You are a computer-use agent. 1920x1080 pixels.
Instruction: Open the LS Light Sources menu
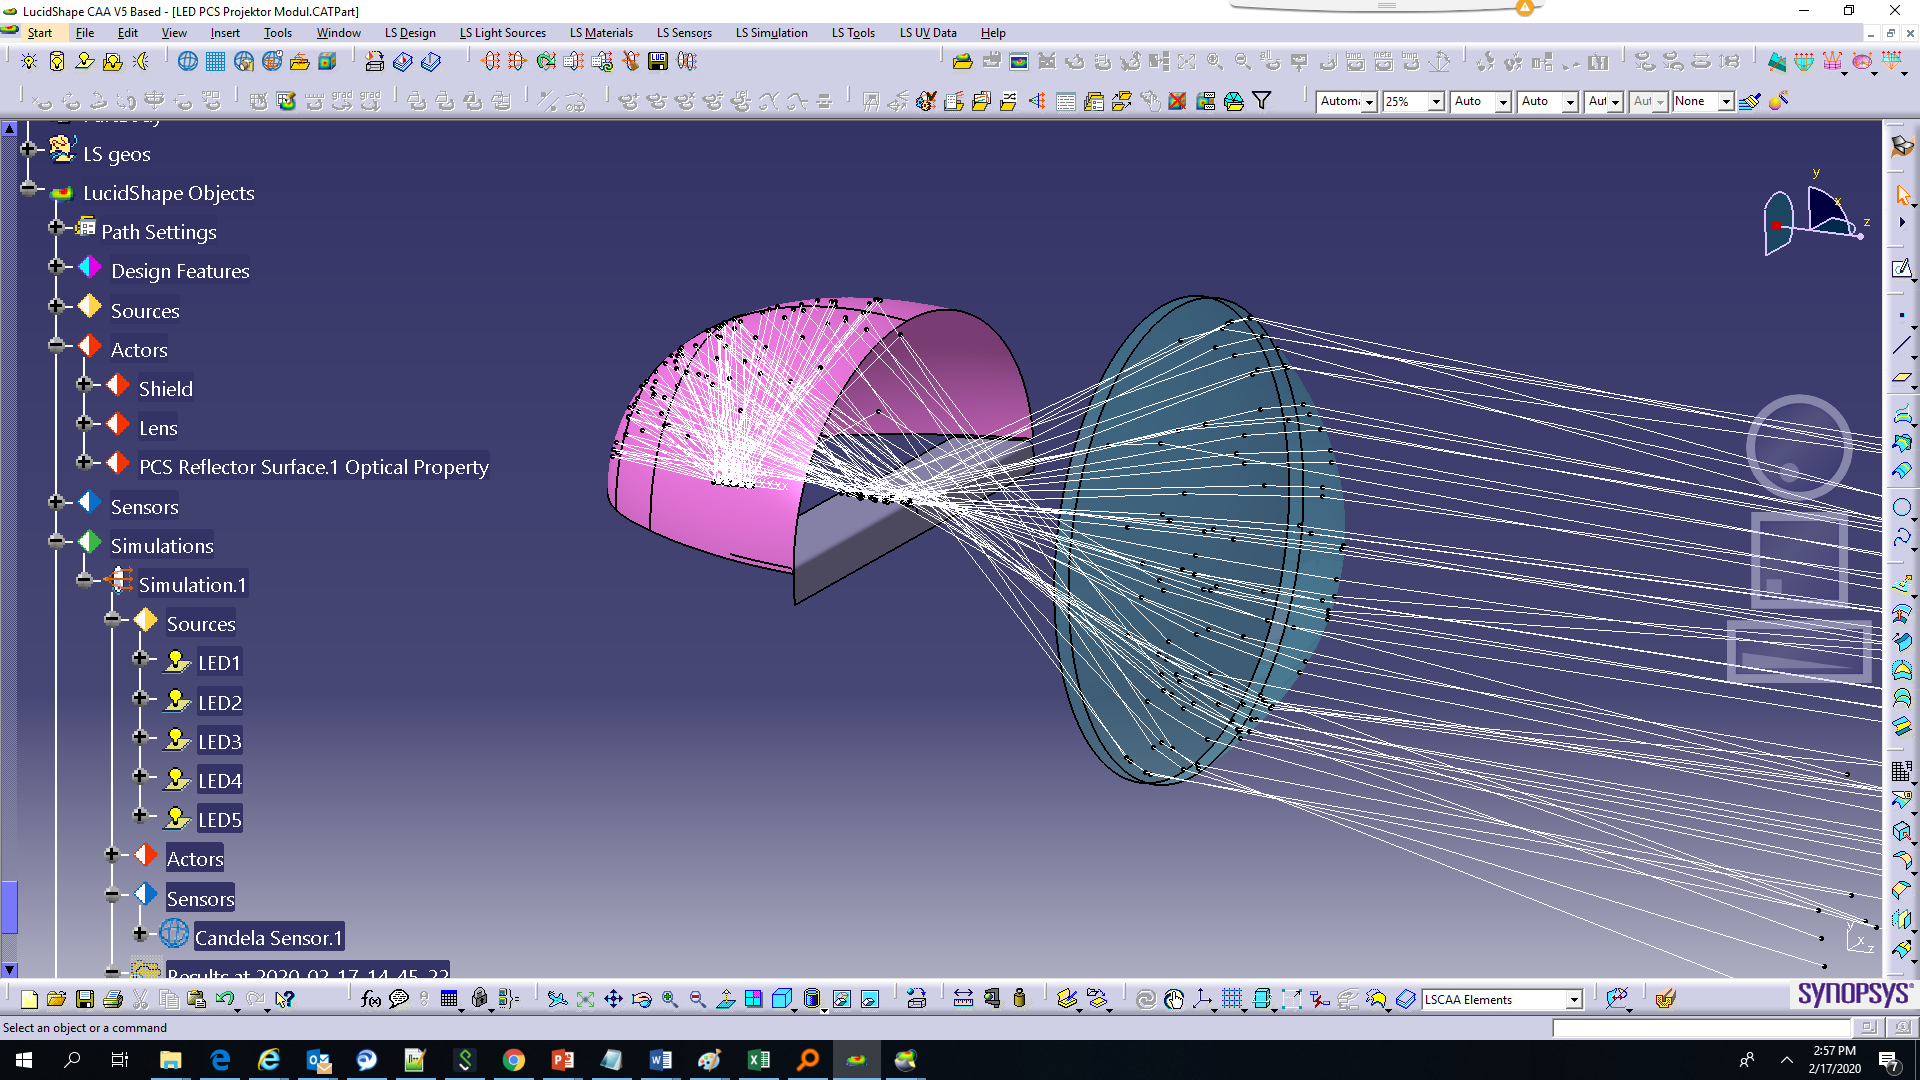(502, 33)
